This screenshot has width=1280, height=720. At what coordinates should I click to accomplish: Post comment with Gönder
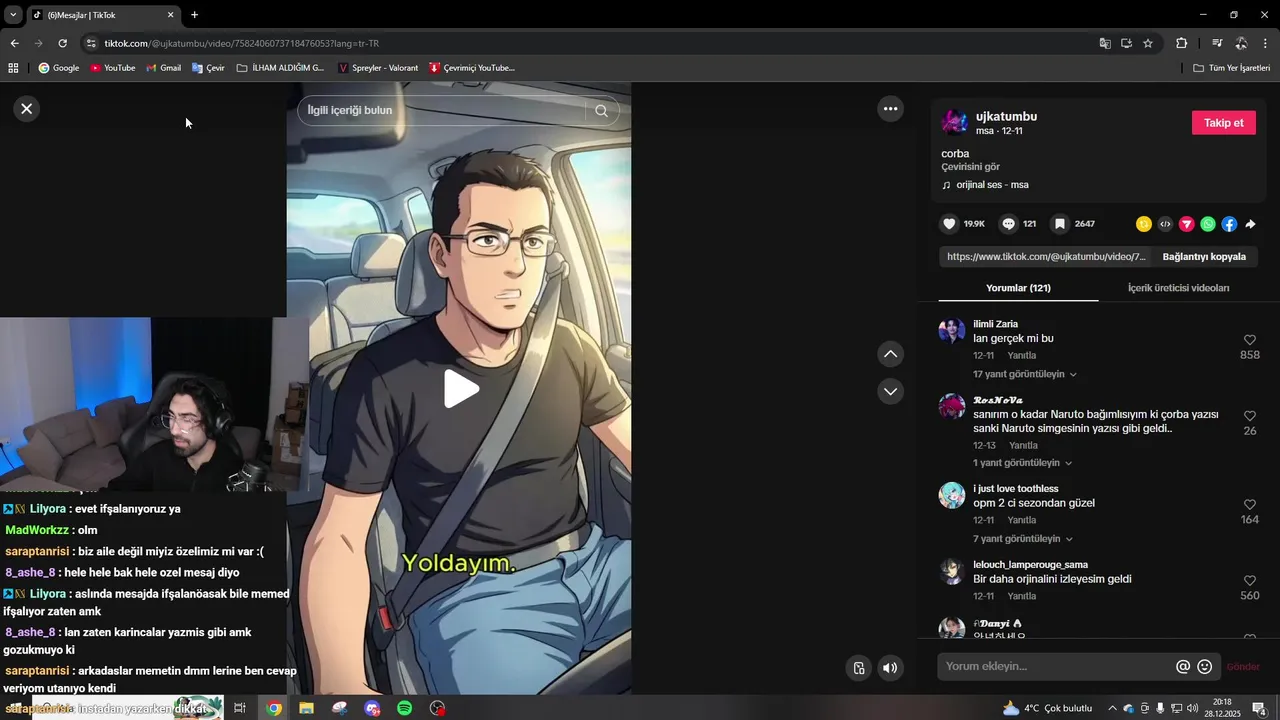click(x=1243, y=667)
